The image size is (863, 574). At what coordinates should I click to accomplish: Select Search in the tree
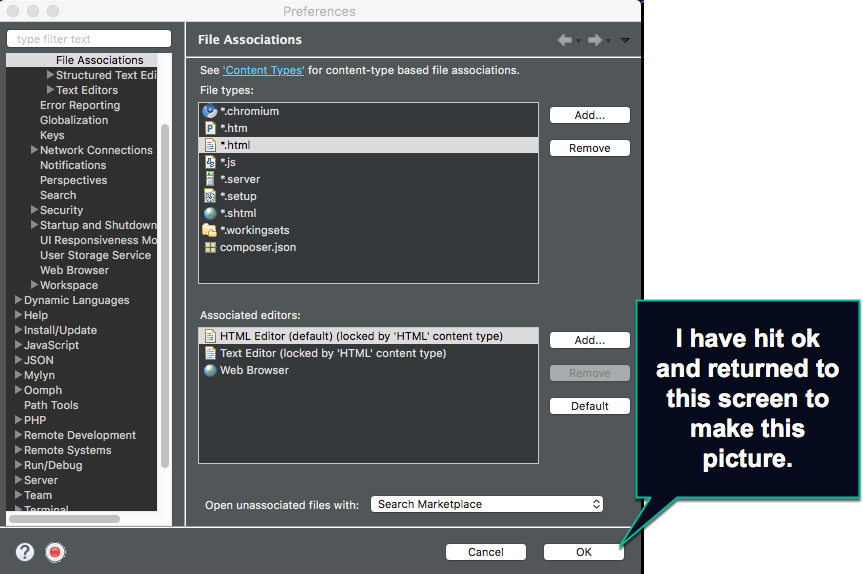click(x=58, y=195)
